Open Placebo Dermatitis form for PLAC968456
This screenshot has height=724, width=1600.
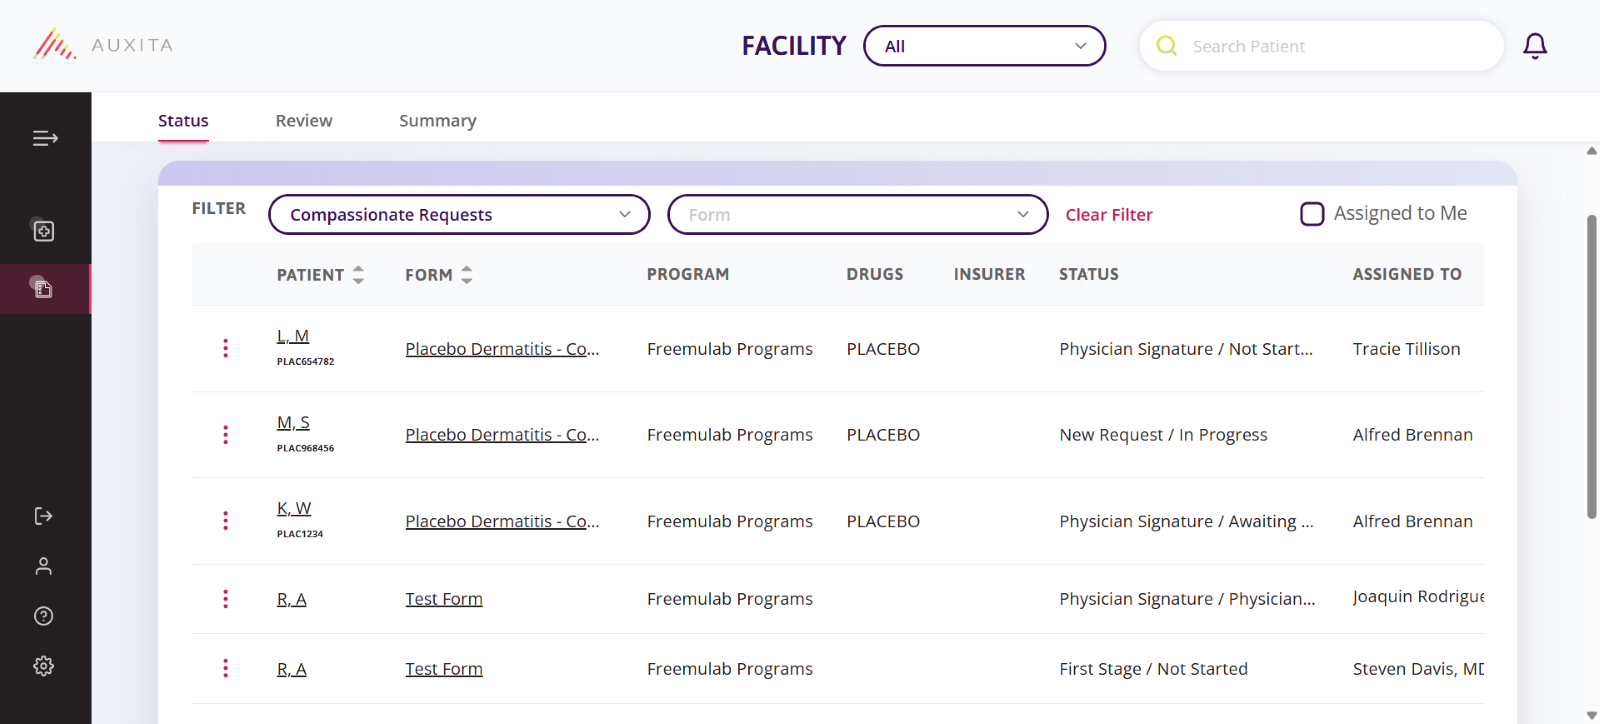[502, 435]
